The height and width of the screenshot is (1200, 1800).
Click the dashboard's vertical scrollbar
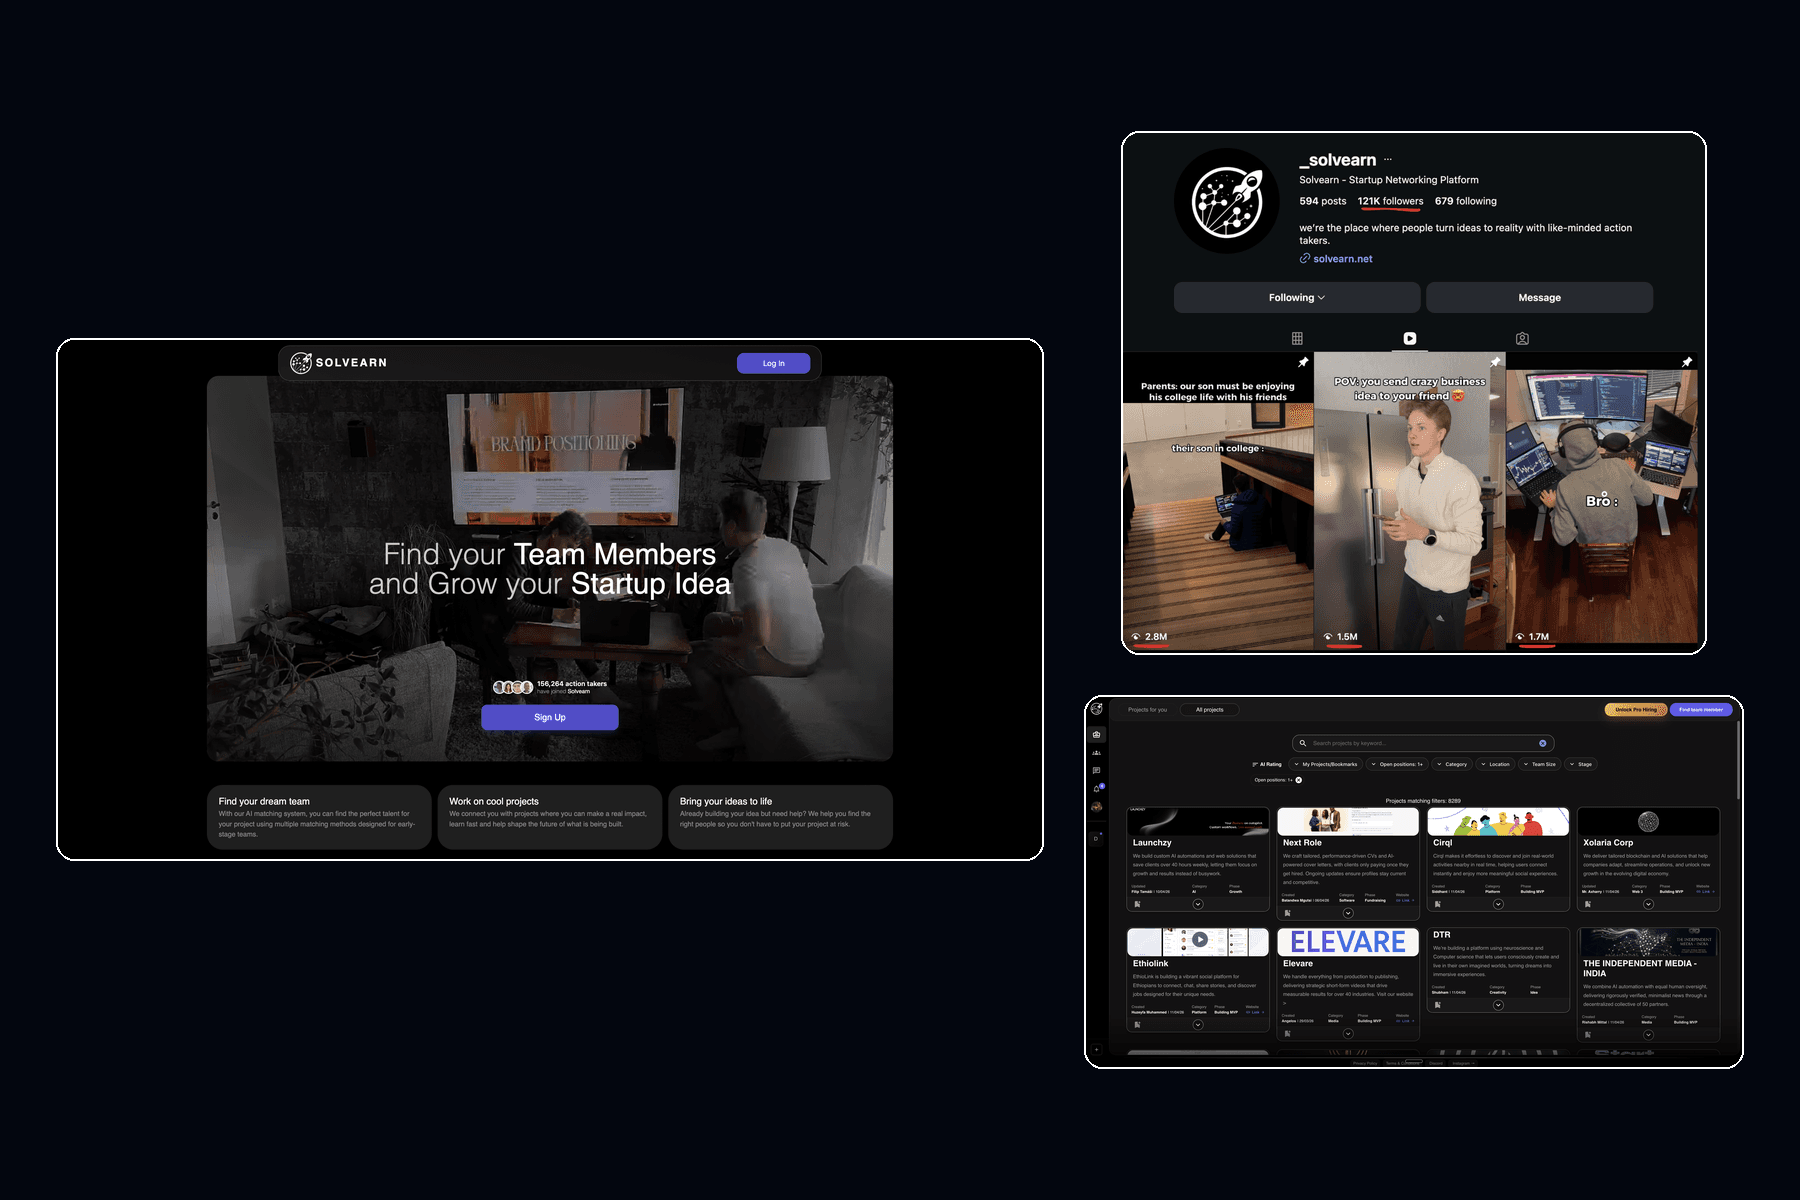[1738, 760]
